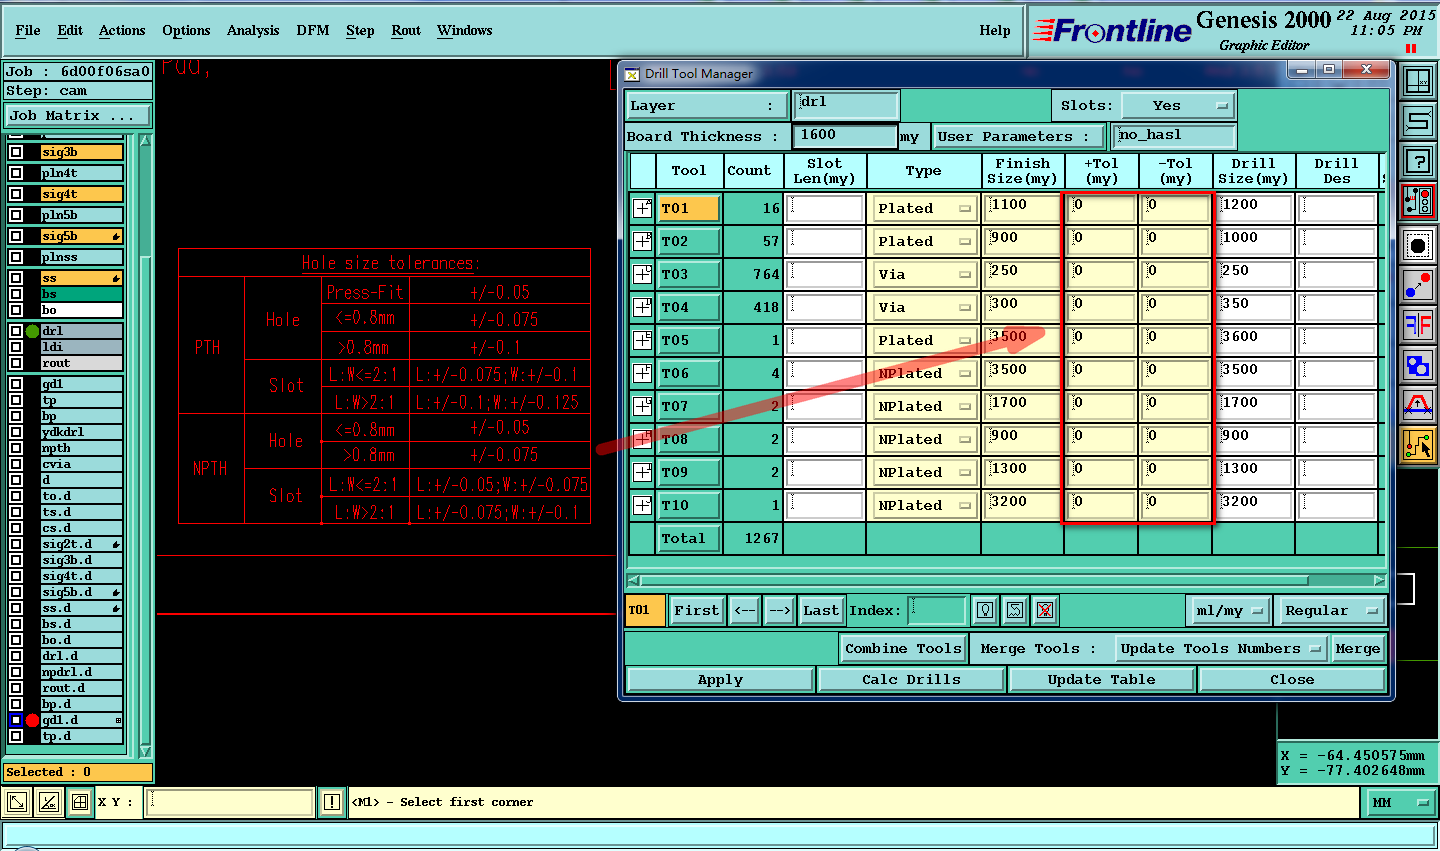1440x851 pixels.
Task: Click the X Y coordinate input field
Action: (230, 802)
